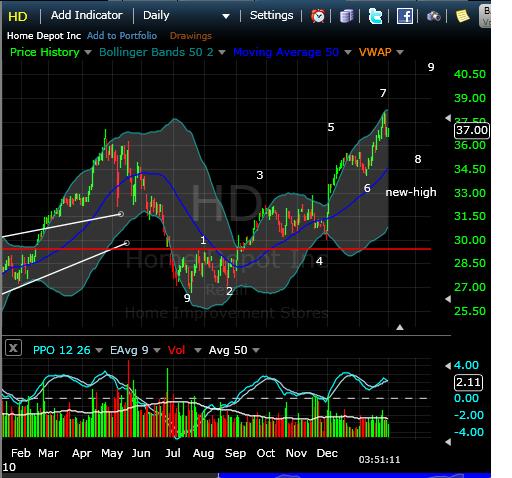512x478 pixels.
Task: Expand the Avg 50 dropdown
Action: [256, 350]
